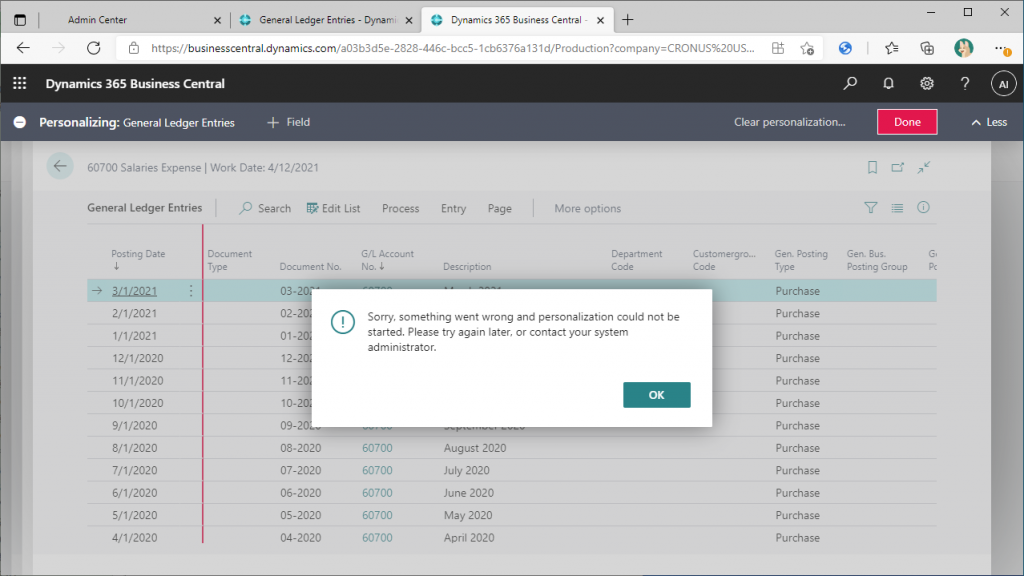1024x576 pixels.
Task: Click the split screen icon in address bar
Action: pos(778,48)
